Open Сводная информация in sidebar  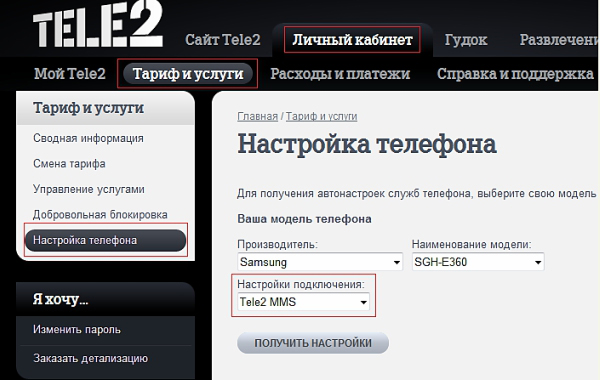tap(88, 138)
